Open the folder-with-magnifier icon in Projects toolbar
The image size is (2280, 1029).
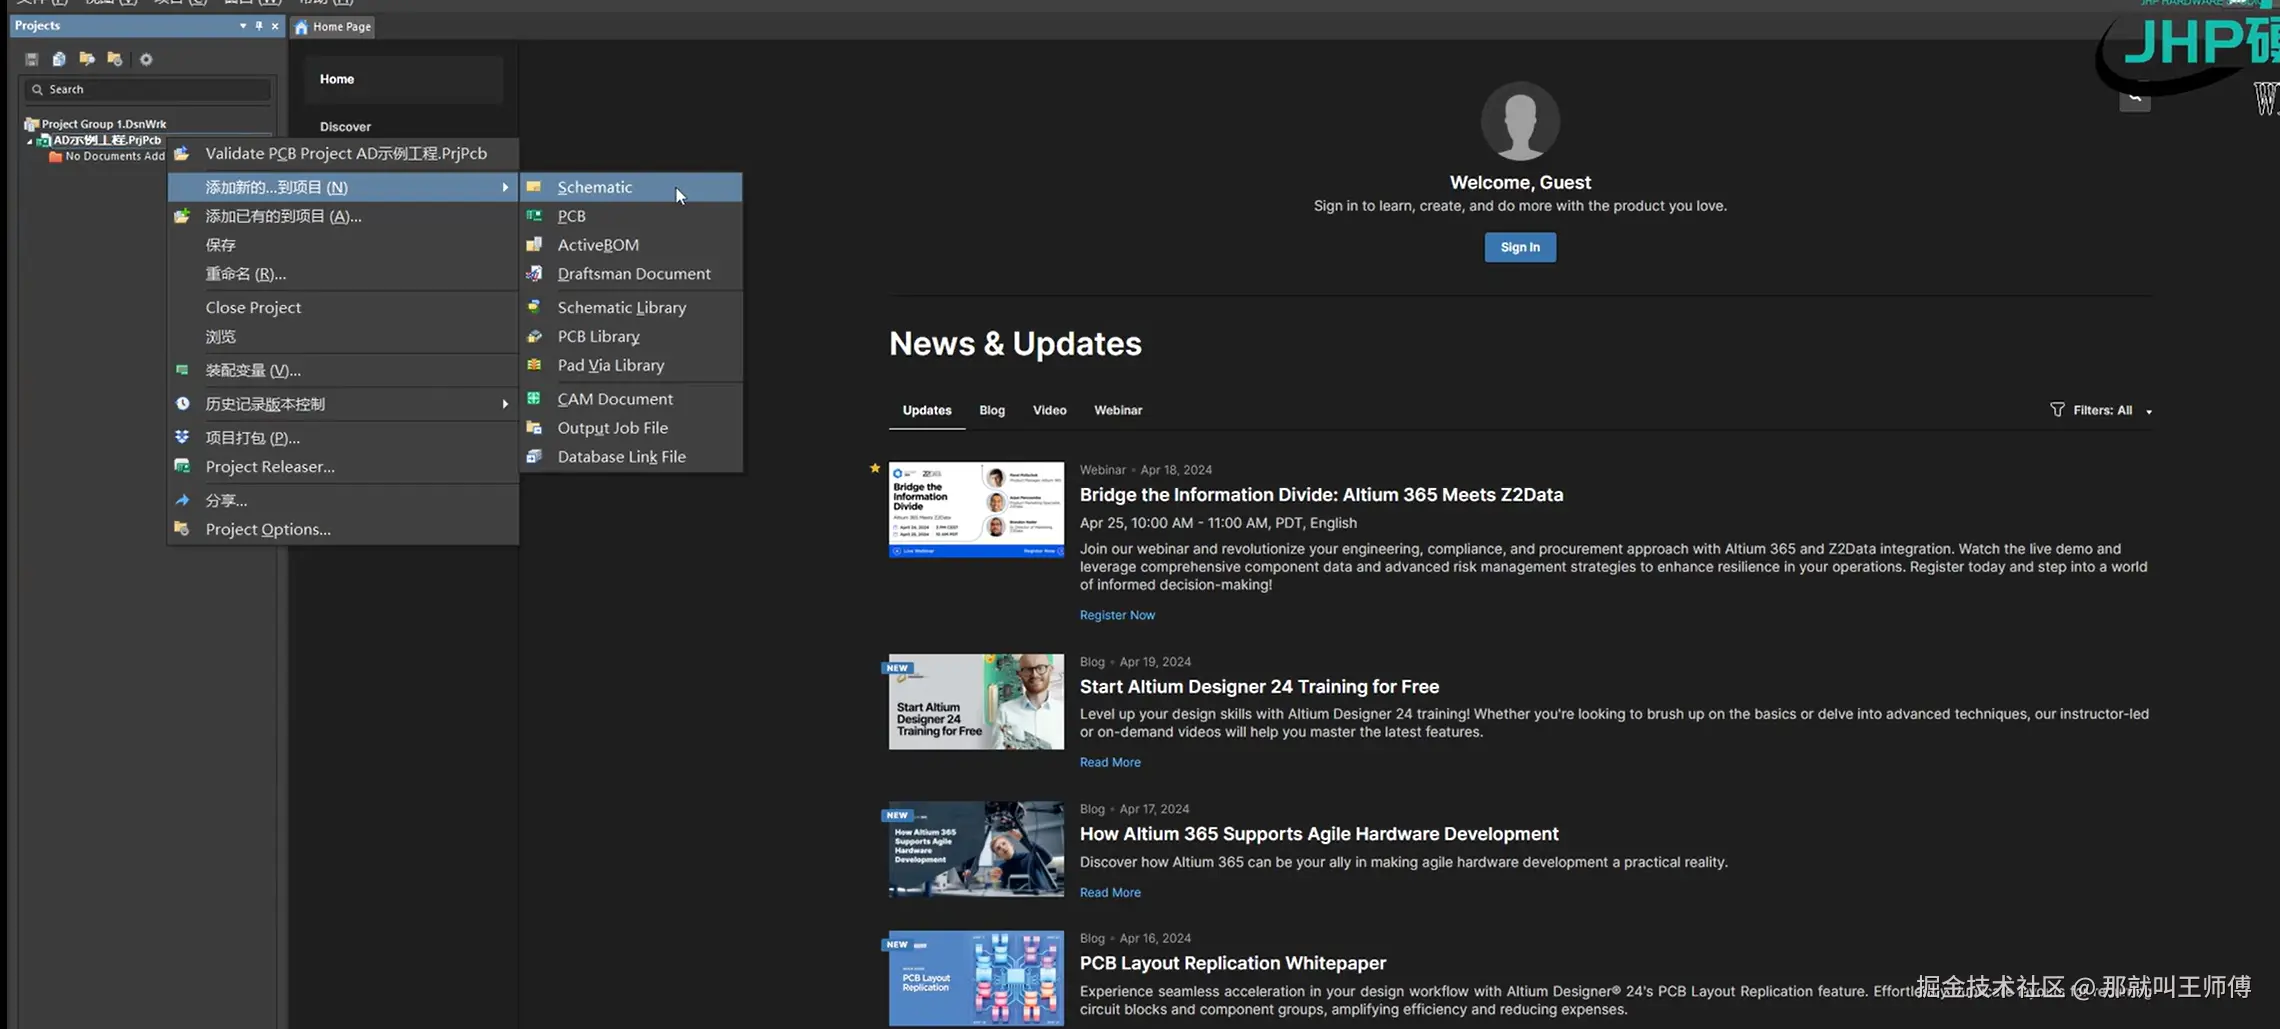click(x=87, y=59)
